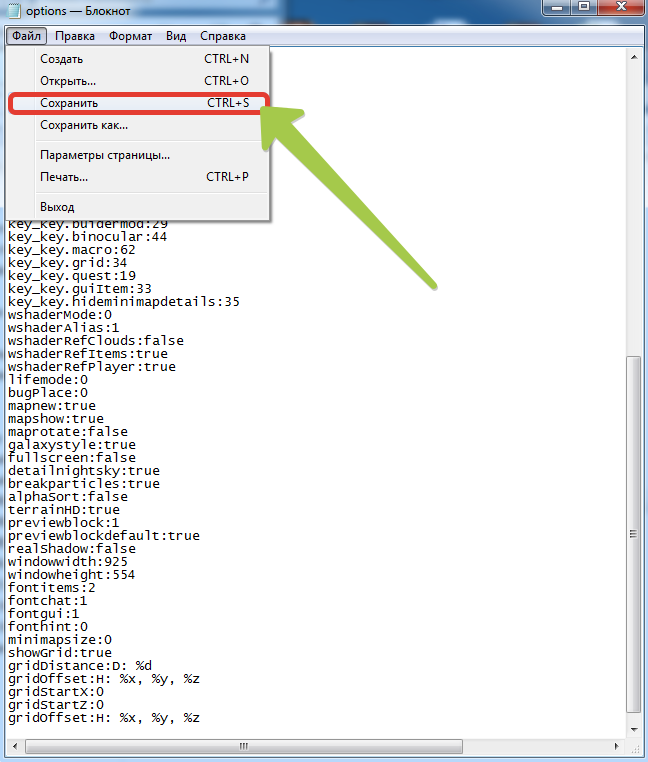Click the horizontal scrollbar left arrow
Image resolution: width=648 pixels, height=762 pixels.
[x=14, y=746]
